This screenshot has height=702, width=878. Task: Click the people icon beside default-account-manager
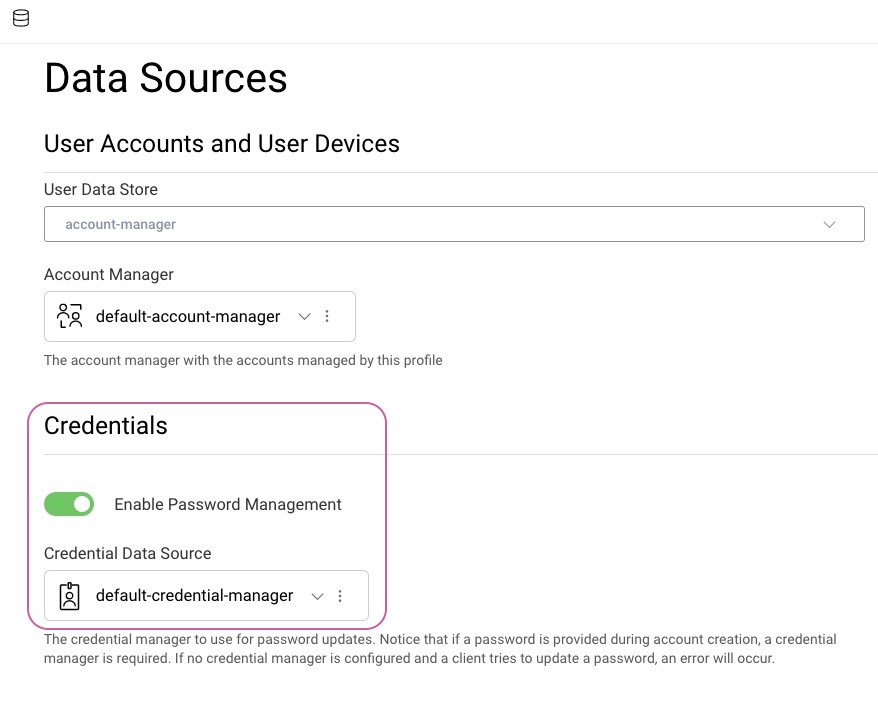(x=68, y=315)
